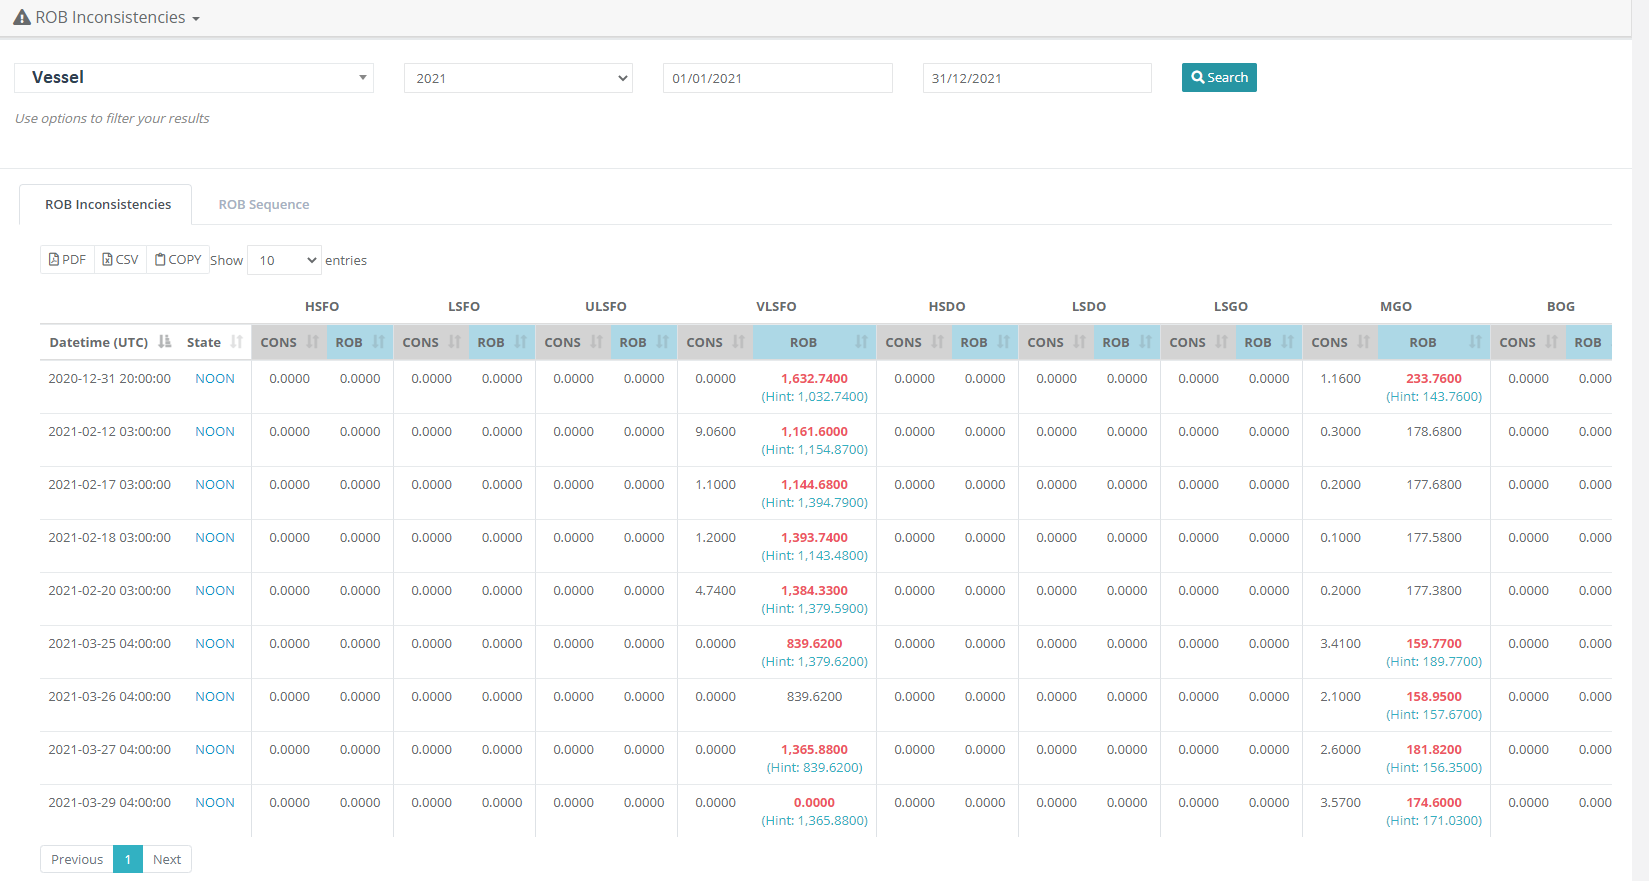
Task: Sort the HSFO ROB column
Action: coord(359,342)
